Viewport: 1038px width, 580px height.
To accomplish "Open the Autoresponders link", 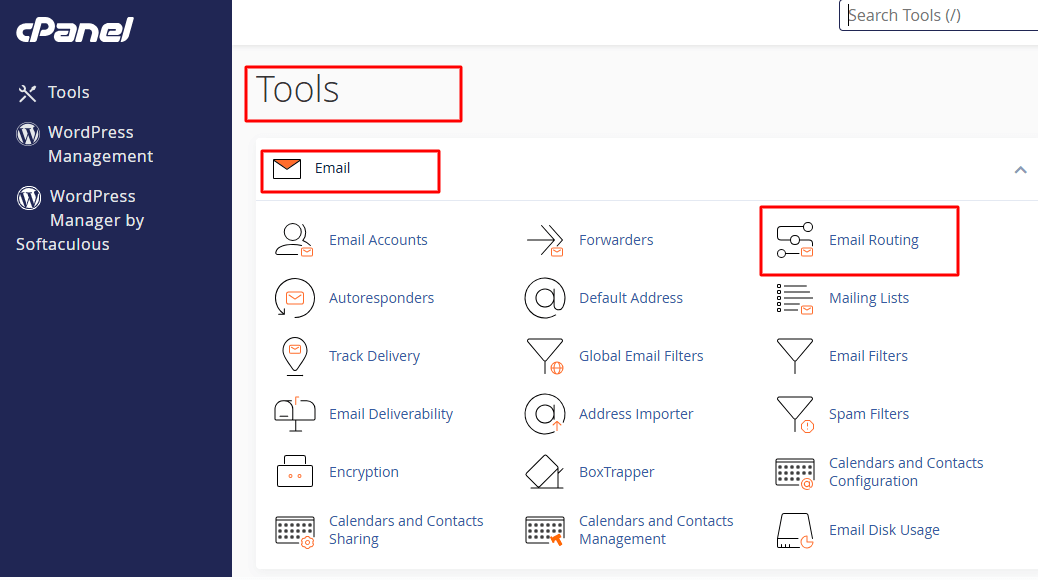I will pyautogui.click(x=381, y=299).
